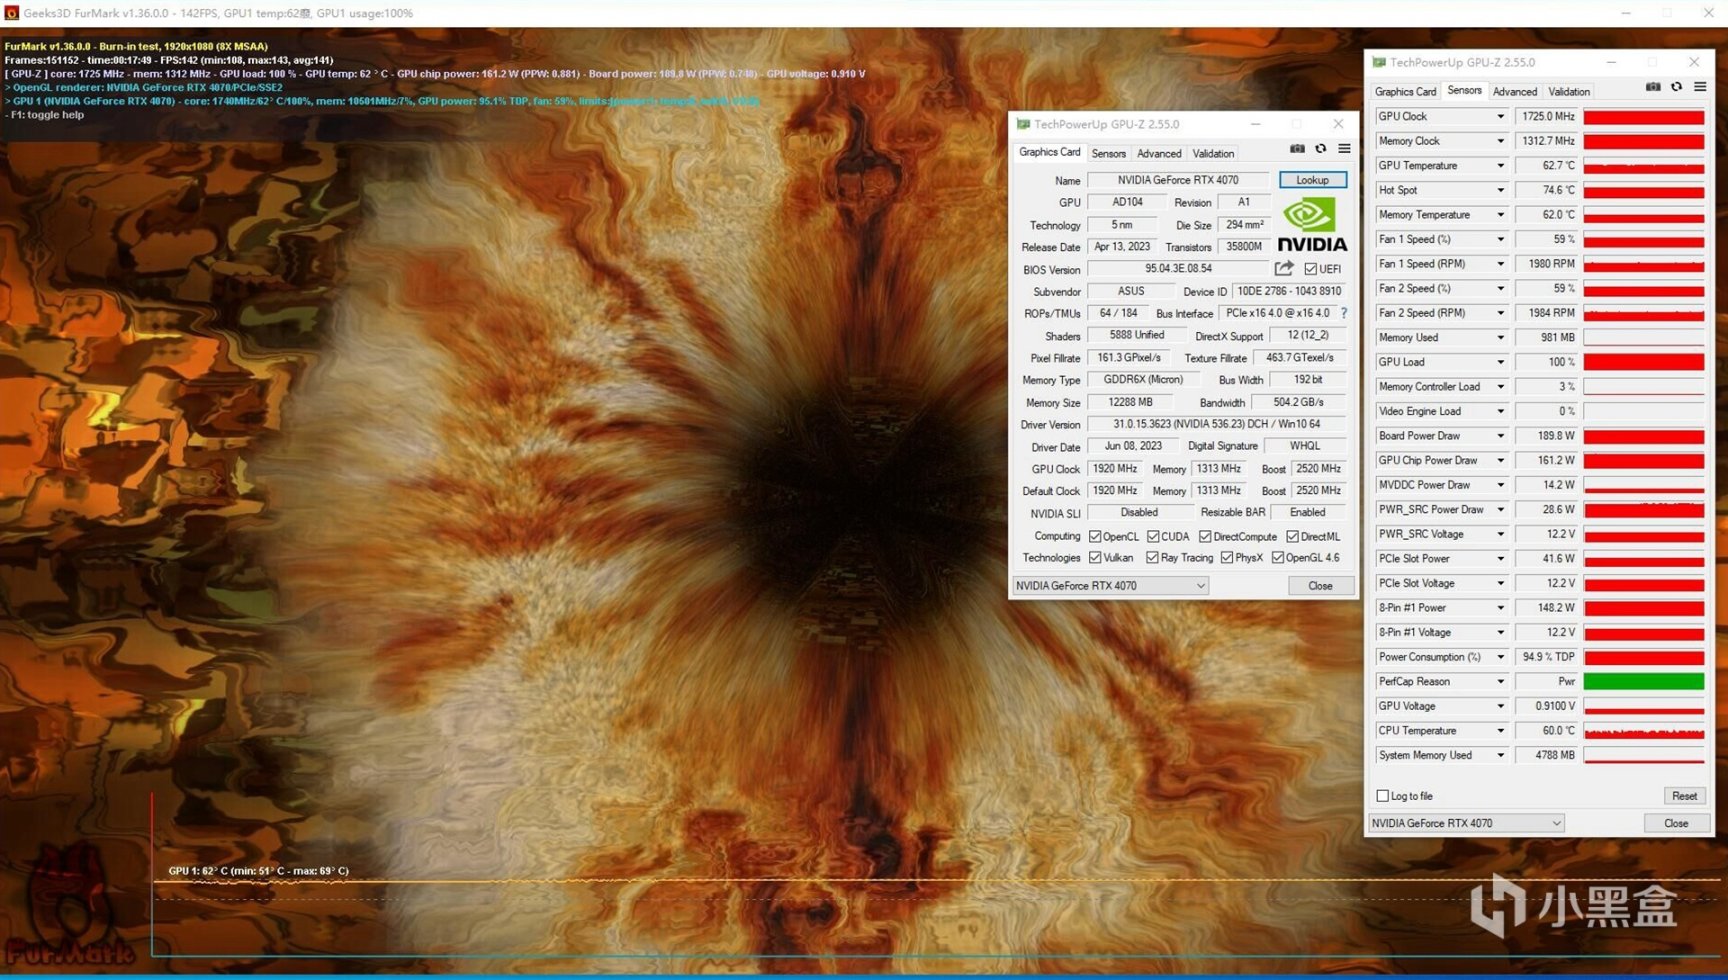Image resolution: width=1728 pixels, height=980 pixels.
Task: Toggle the DirectCompute checkbox
Action: pyautogui.click(x=1205, y=537)
